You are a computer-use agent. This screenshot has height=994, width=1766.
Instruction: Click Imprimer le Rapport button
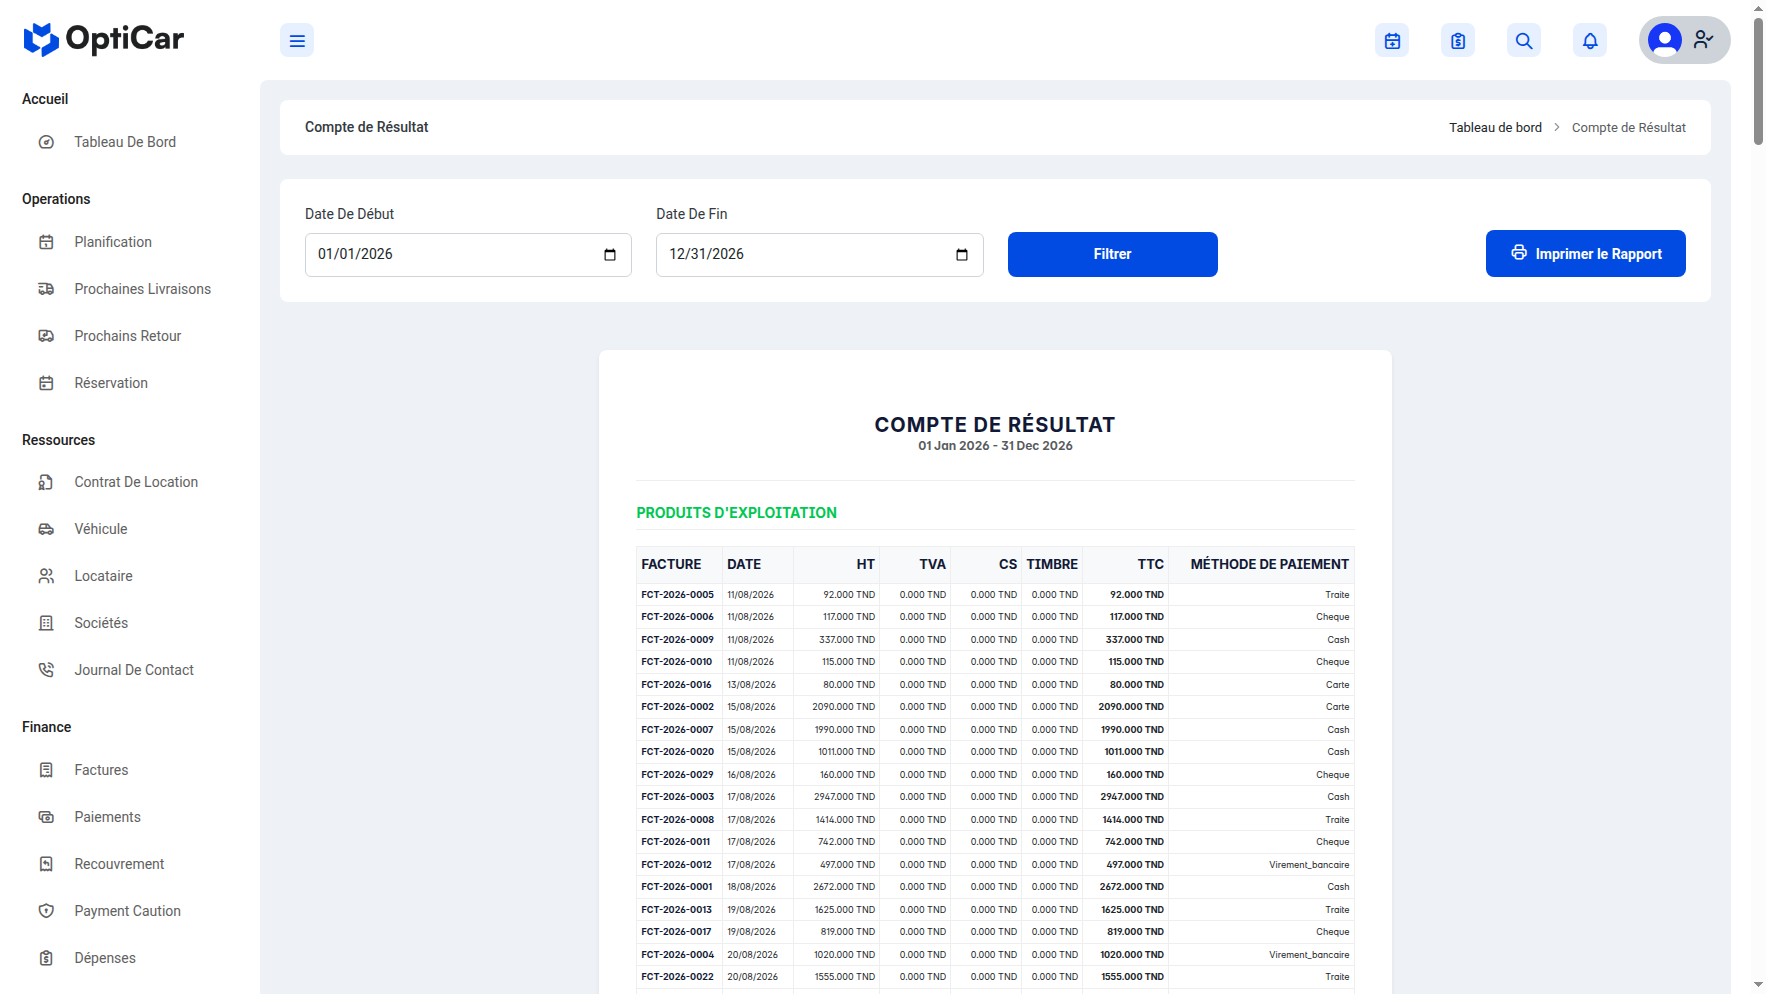coord(1586,254)
